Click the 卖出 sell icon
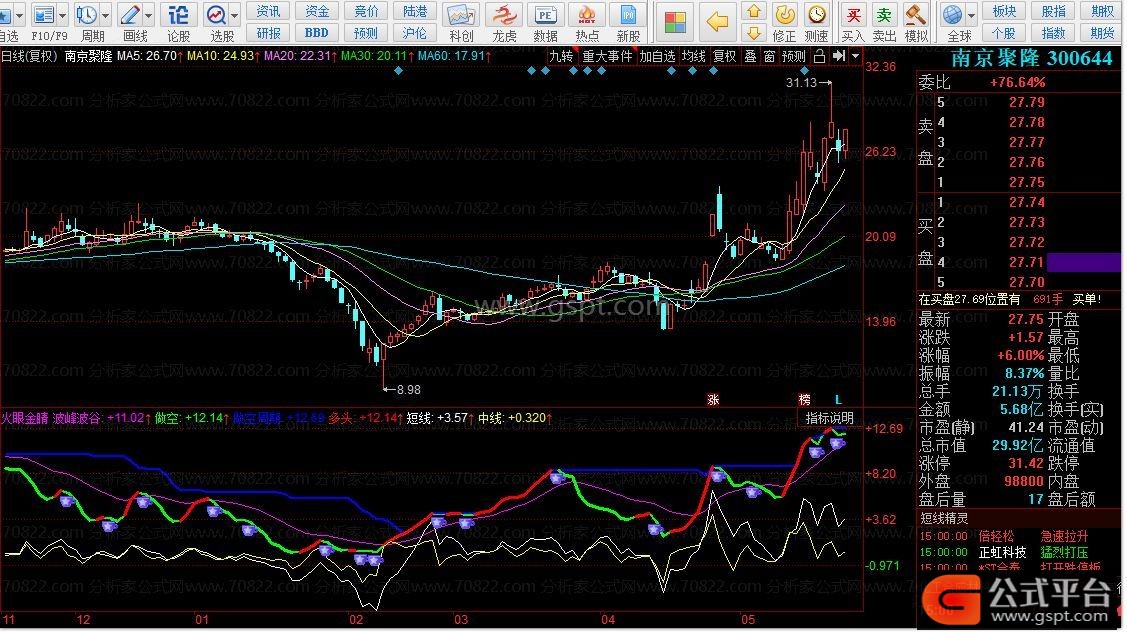Viewport: 1127px width, 633px height. (884, 14)
